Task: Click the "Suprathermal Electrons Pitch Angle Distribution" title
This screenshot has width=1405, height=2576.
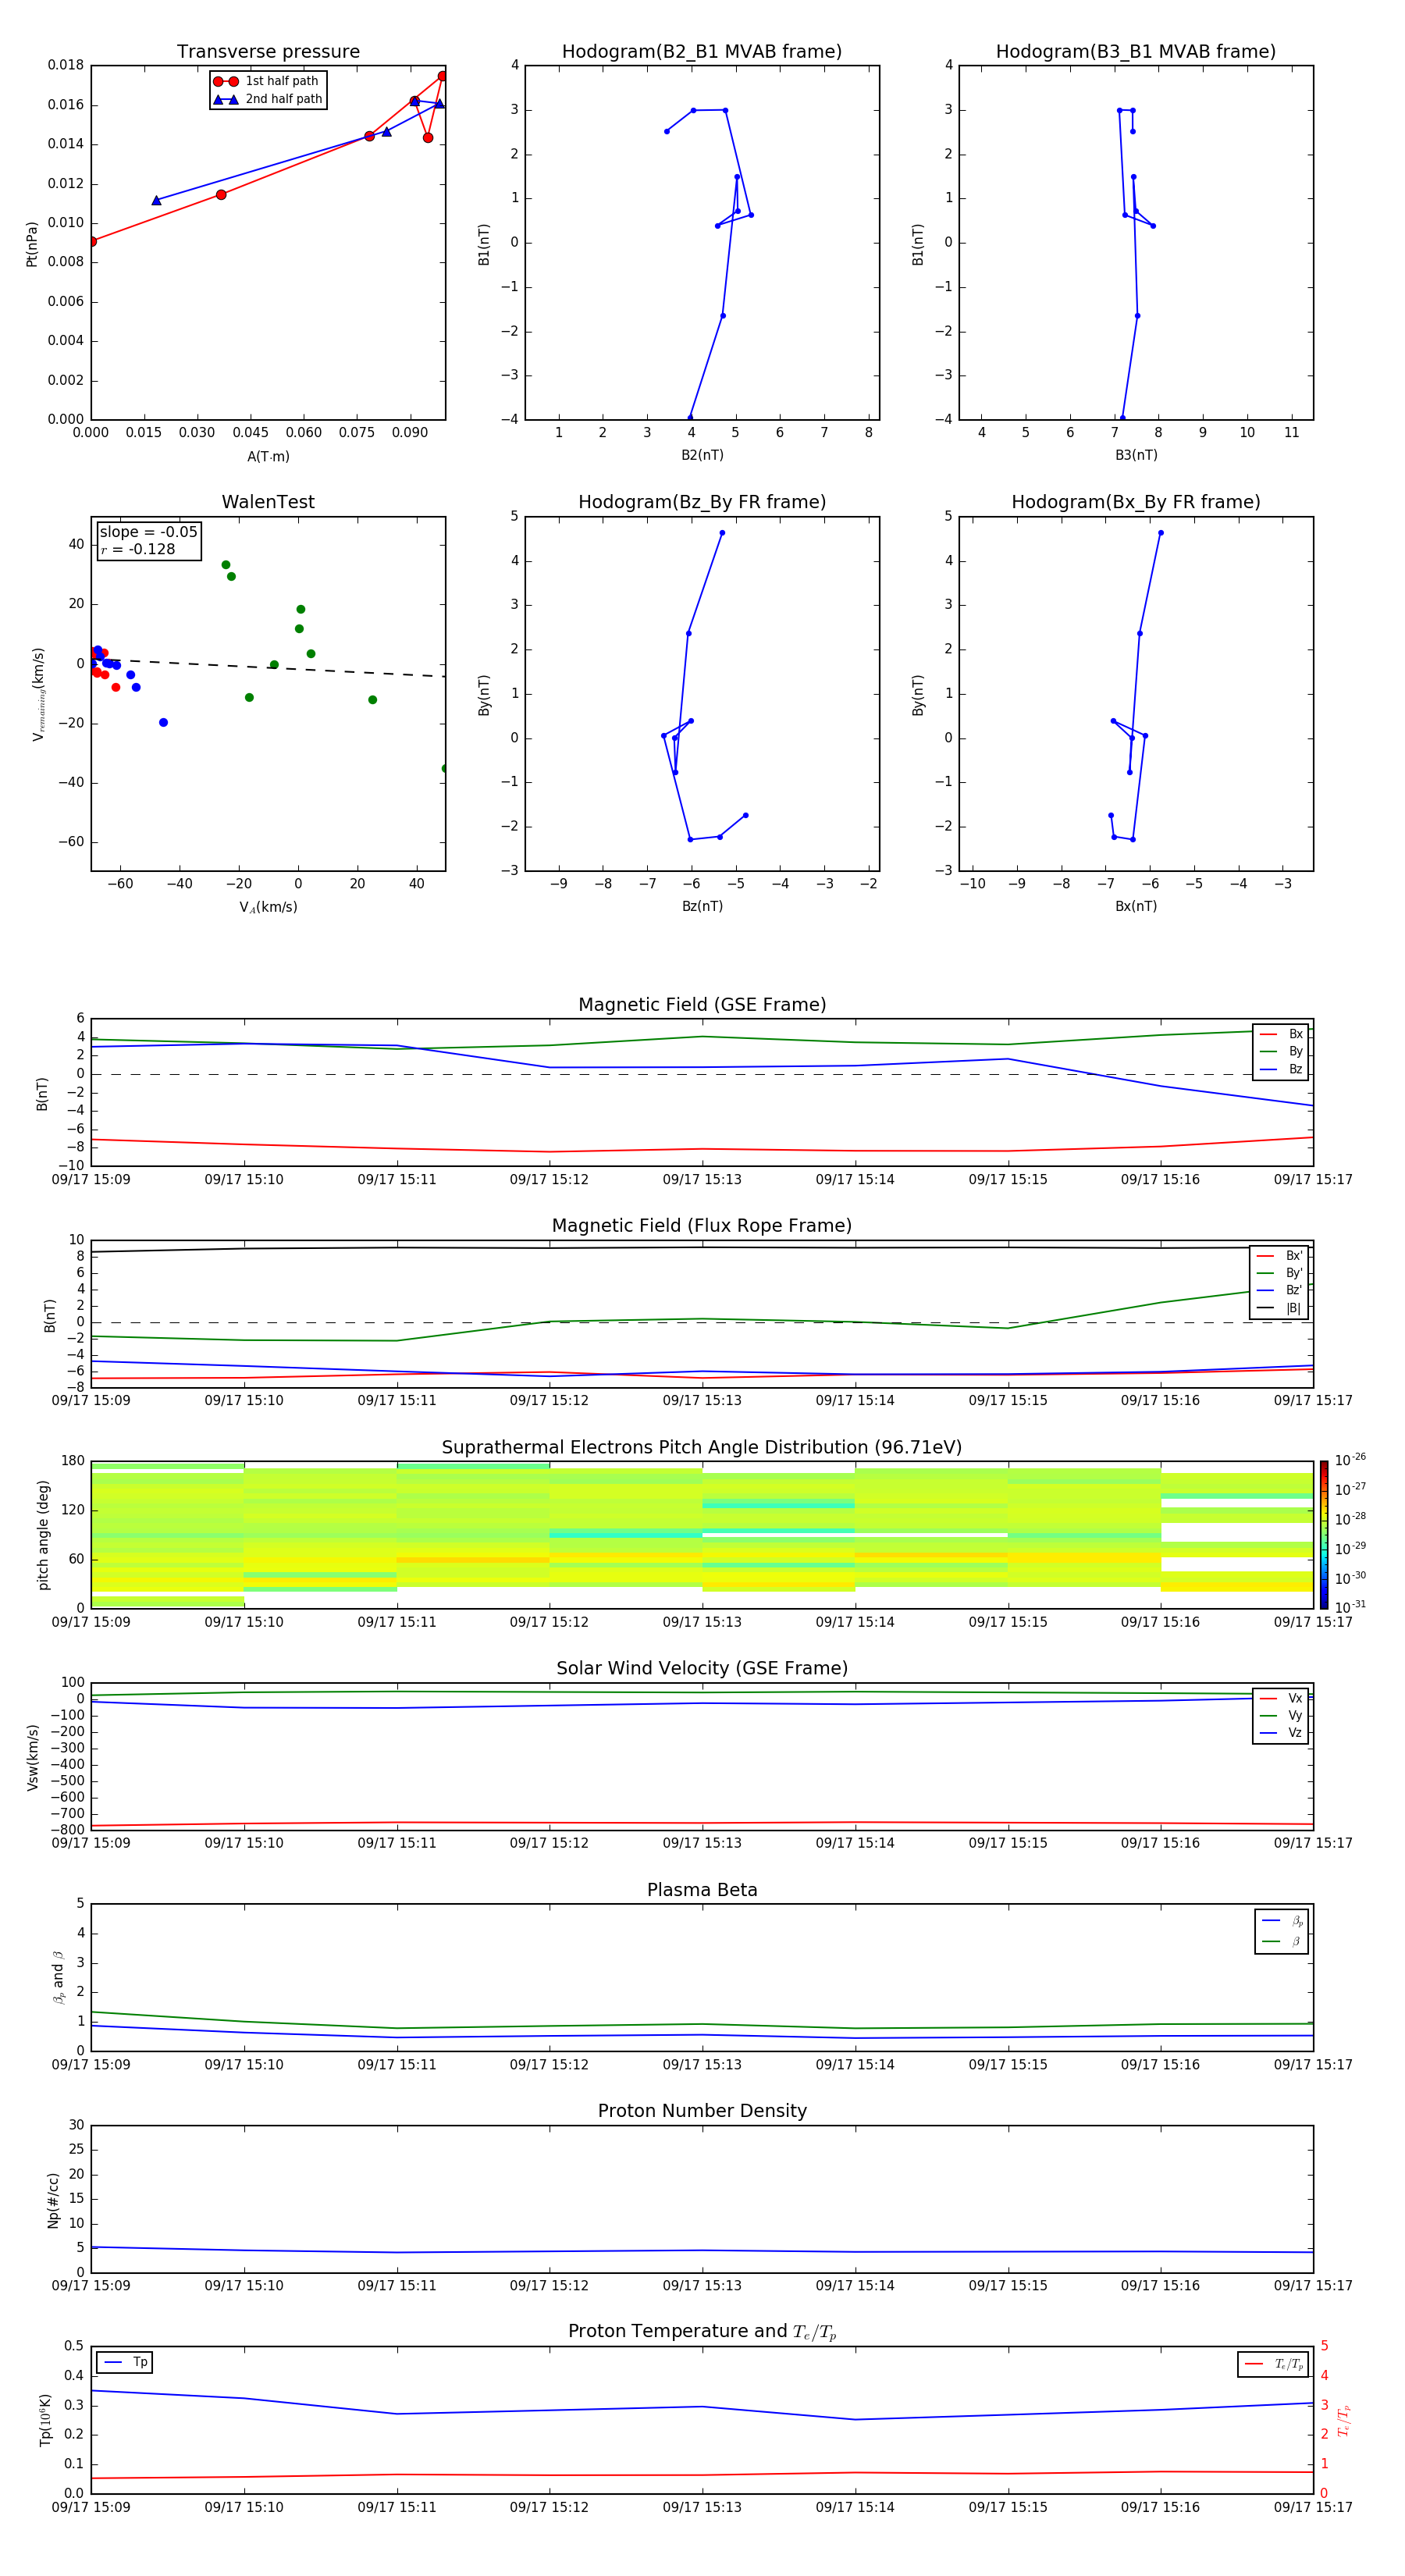Action: click(x=702, y=1448)
